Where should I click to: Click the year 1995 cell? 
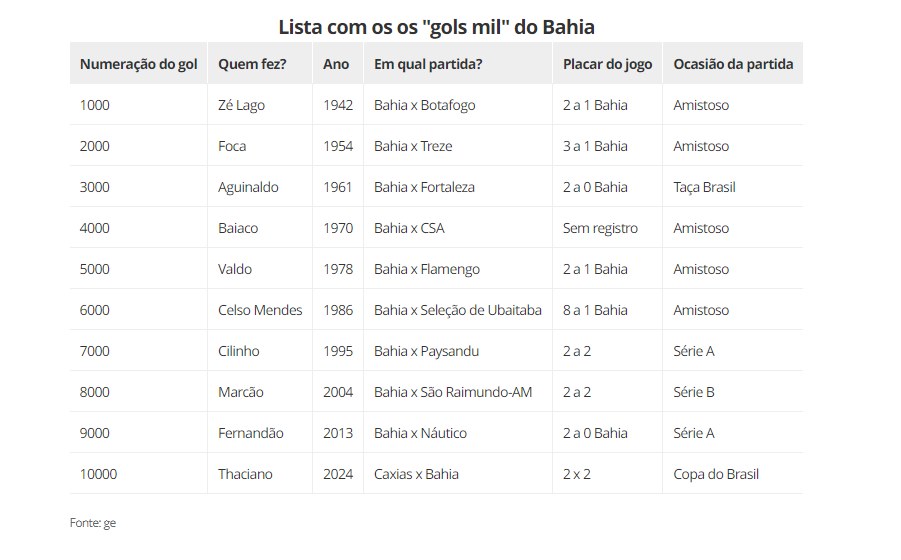point(338,351)
